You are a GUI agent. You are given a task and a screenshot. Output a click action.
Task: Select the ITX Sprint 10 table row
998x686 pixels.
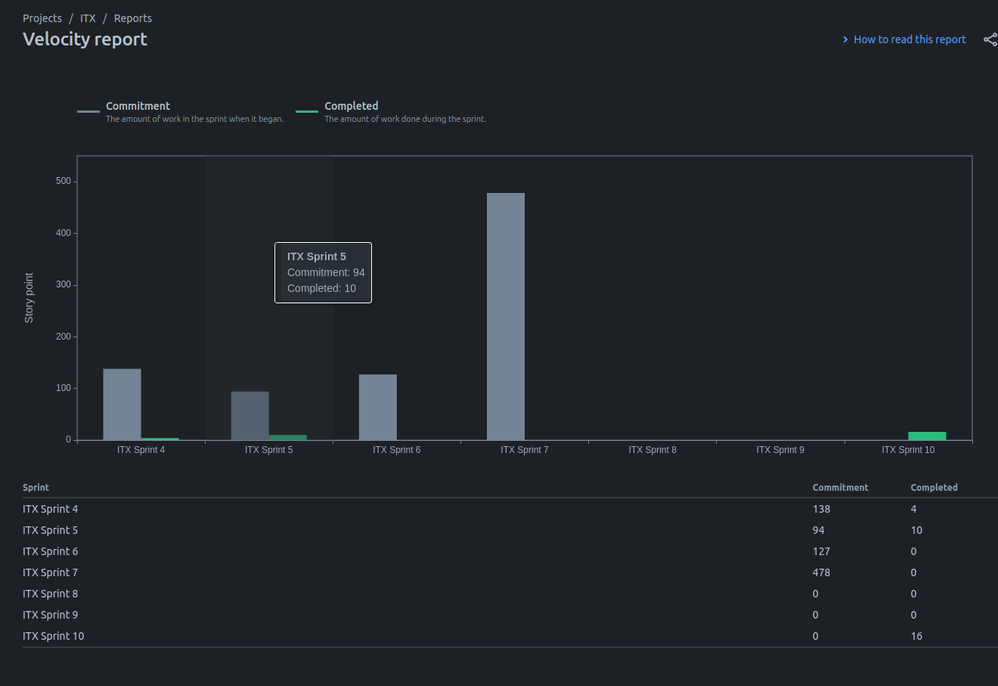tap(510, 636)
